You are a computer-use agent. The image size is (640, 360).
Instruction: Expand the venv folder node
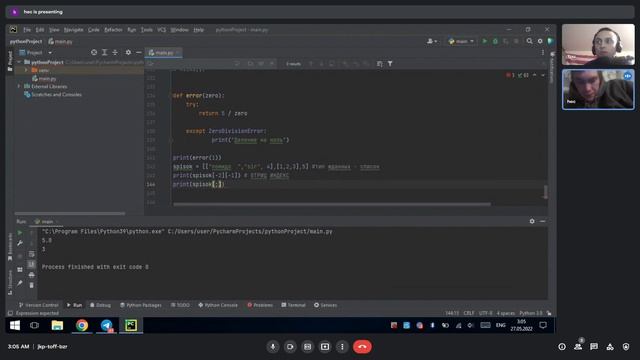tap(26, 70)
